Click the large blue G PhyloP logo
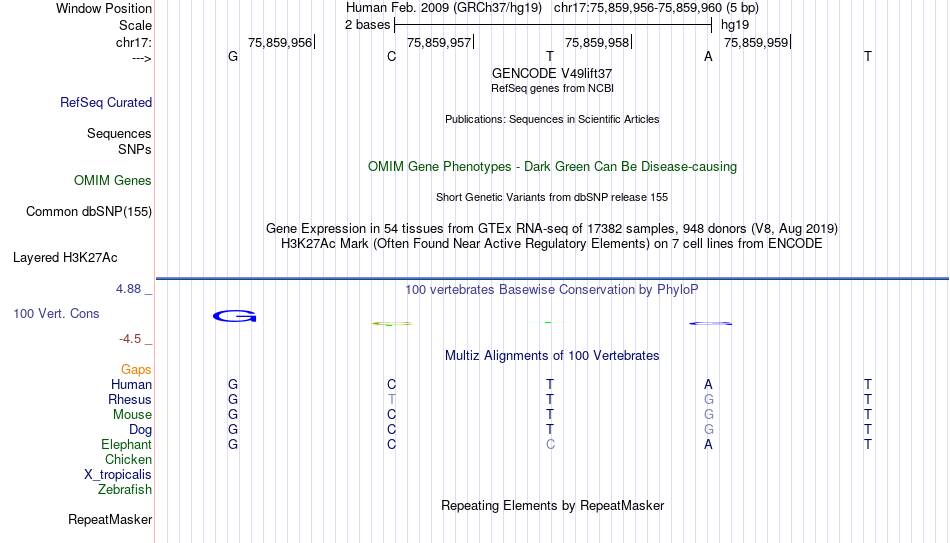 (x=234, y=316)
